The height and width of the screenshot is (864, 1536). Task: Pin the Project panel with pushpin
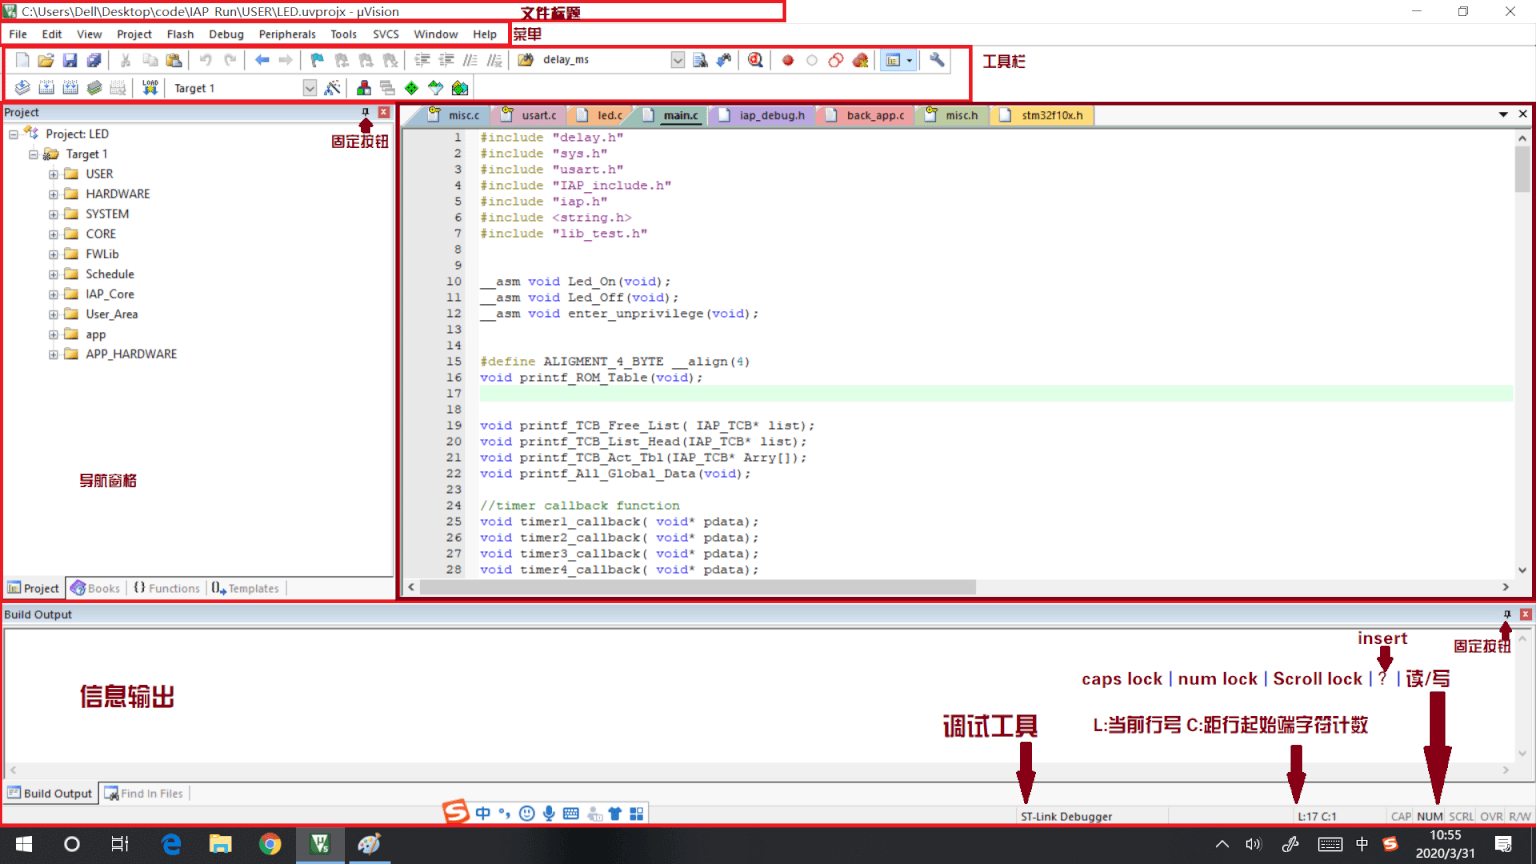click(365, 112)
